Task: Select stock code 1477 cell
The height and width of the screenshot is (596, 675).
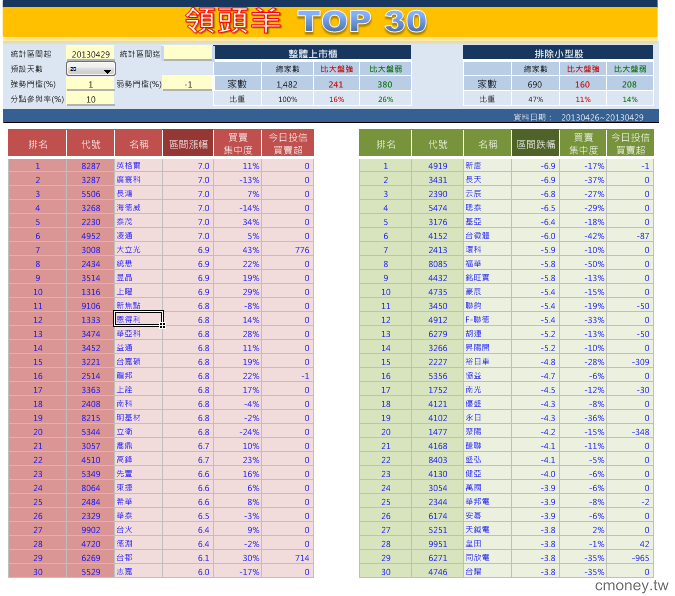Action: click(x=438, y=432)
